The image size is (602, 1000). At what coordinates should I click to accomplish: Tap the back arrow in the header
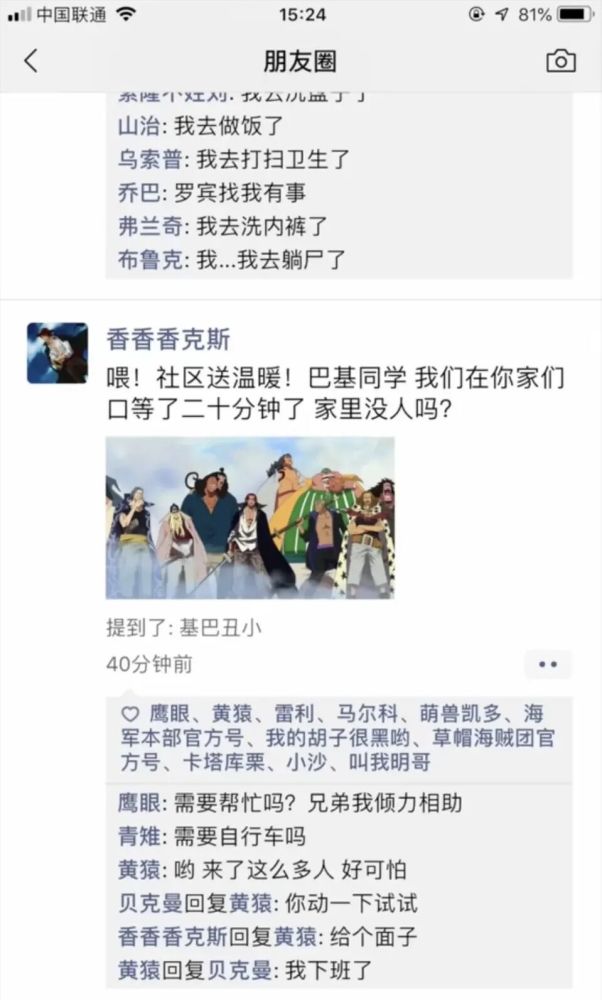point(31,61)
